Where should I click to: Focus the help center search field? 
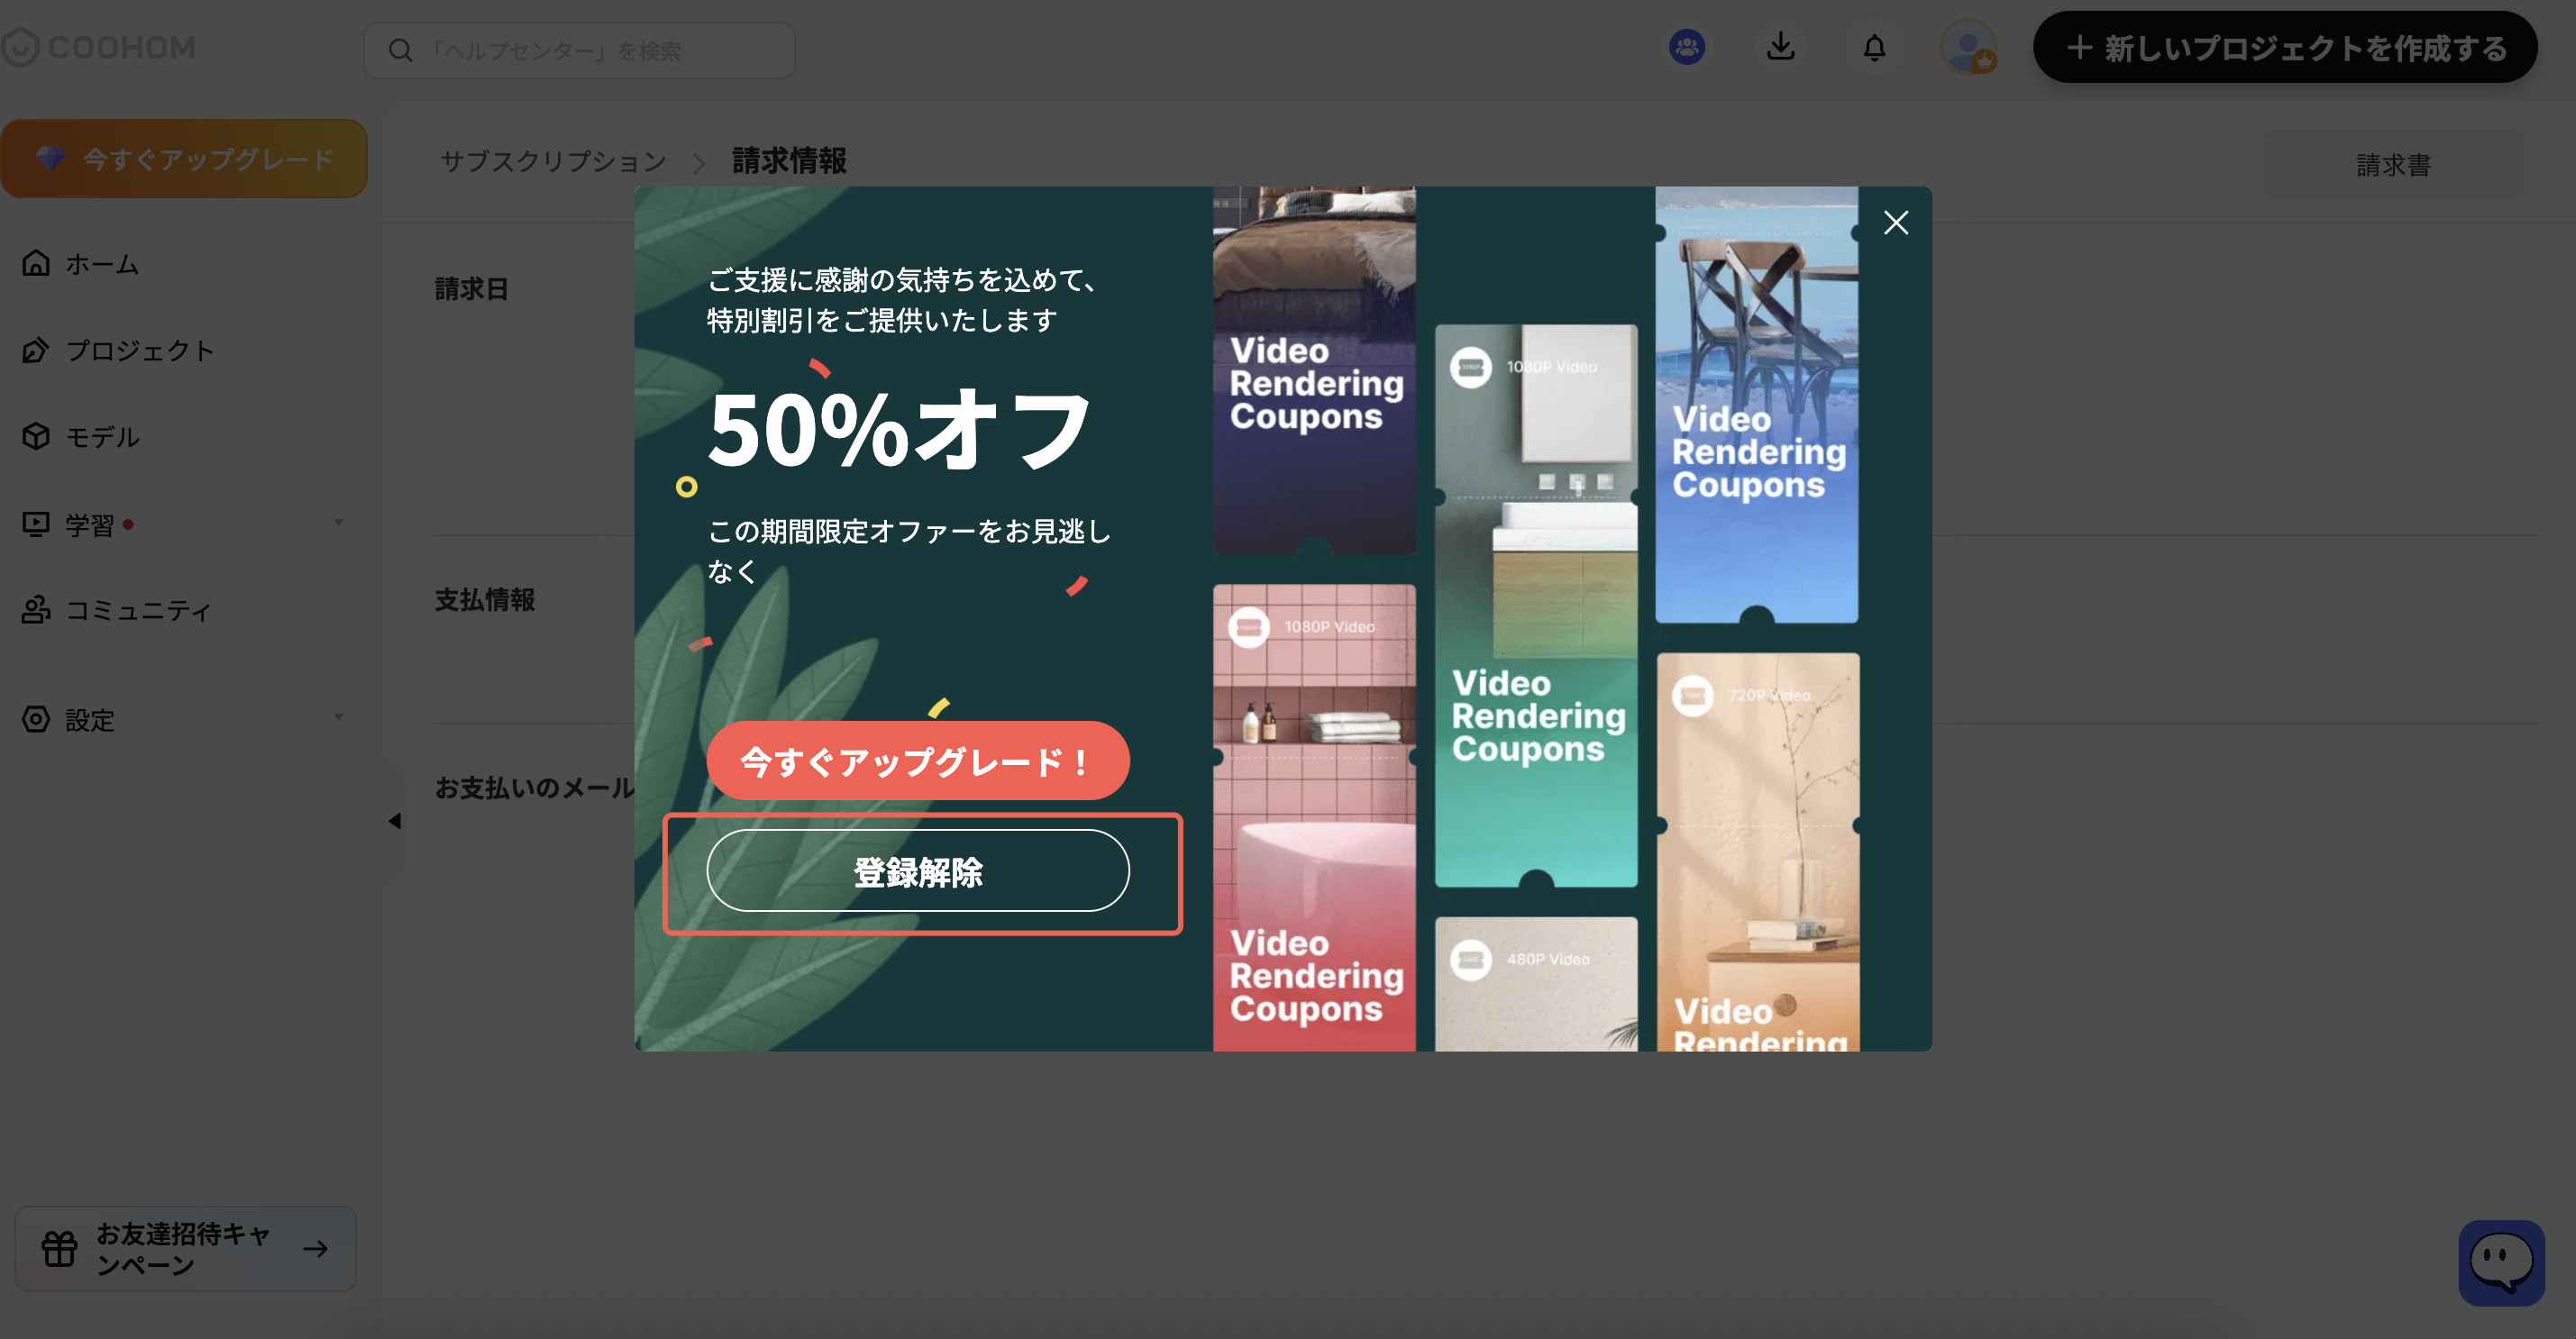coord(579,50)
